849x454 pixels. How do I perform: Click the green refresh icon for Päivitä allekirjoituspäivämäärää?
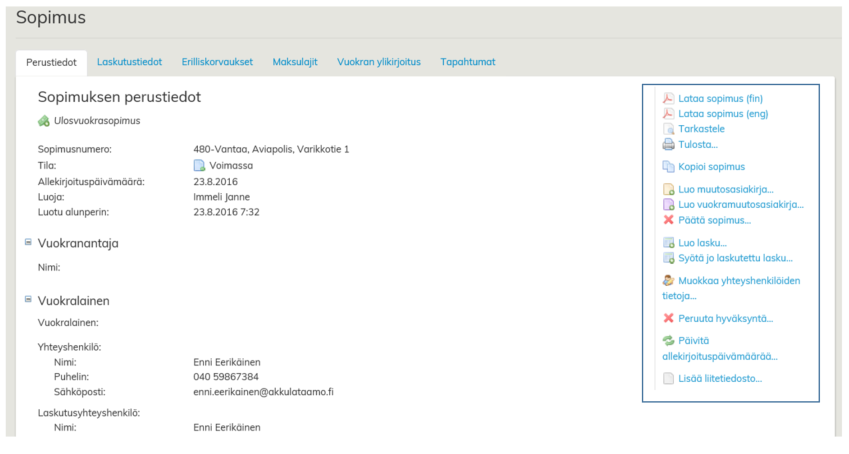668,341
